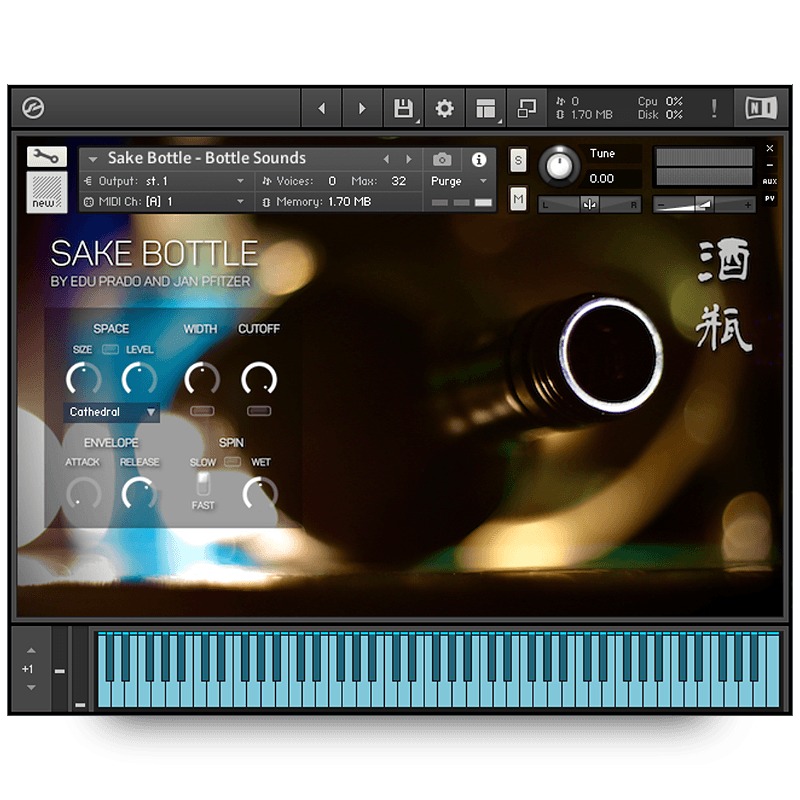Toggle the Spin effect on/off switch
The width and height of the screenshot is (800, 800).
233,462
